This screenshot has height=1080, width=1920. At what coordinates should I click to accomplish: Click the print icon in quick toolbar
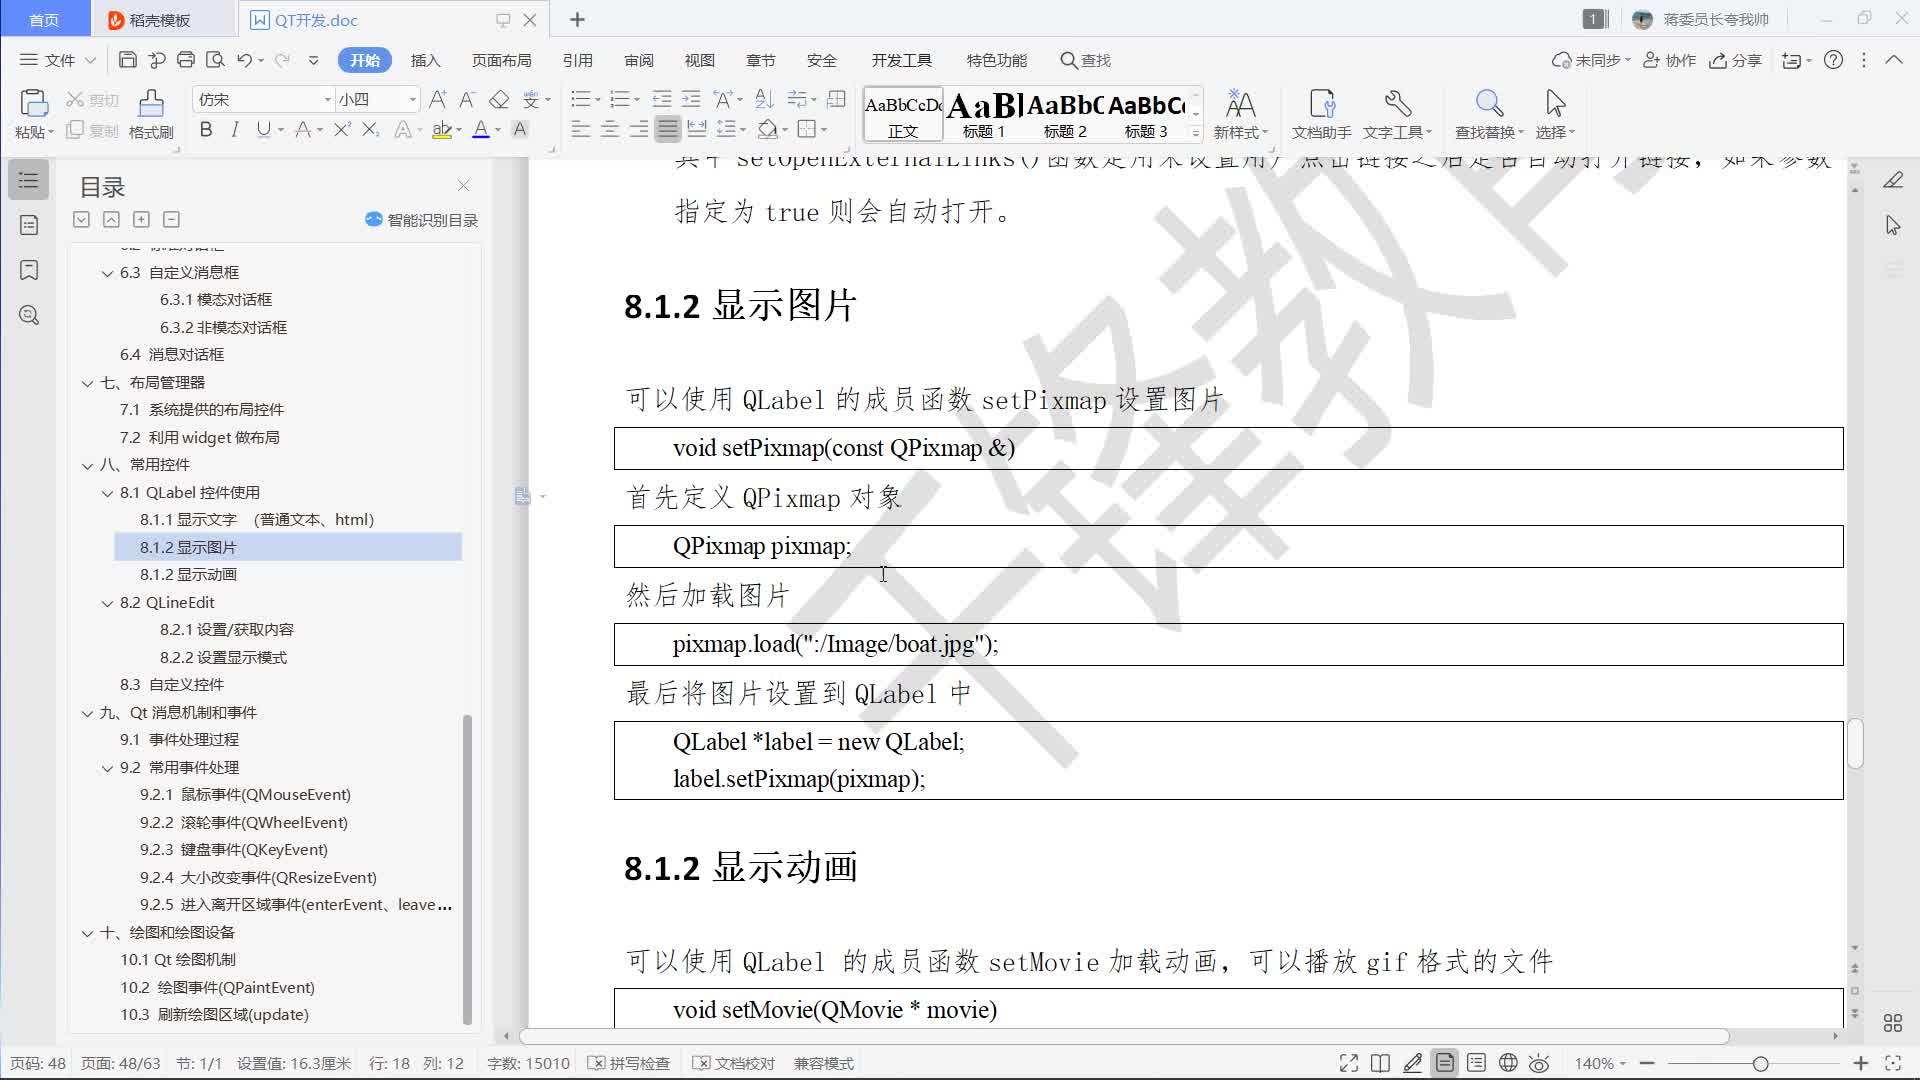point(186,60)
